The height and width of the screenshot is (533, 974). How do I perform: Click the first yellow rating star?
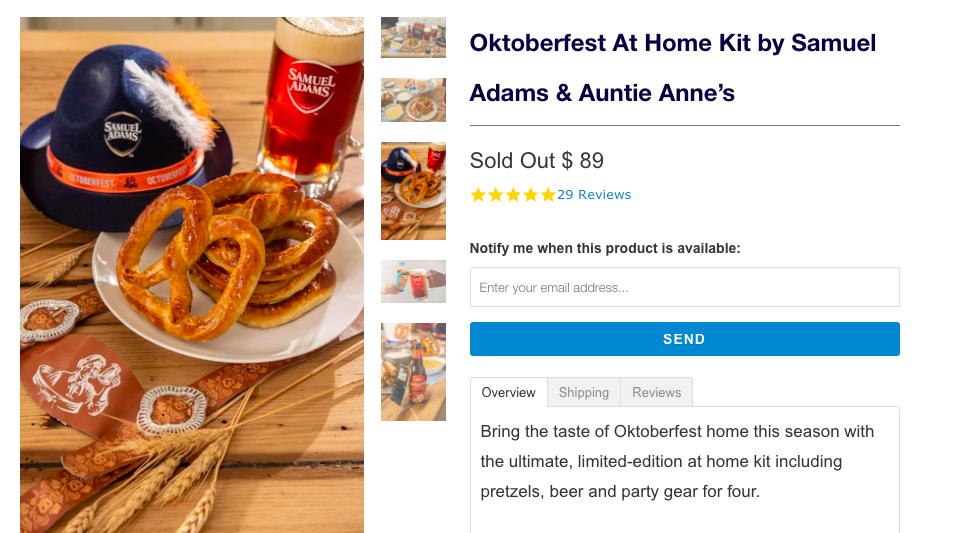pyautogui.click(x=478, y=195)
